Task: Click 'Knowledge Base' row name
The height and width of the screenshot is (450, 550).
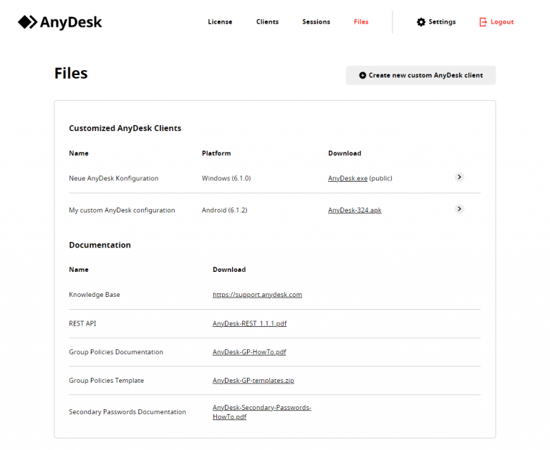Action: point(94,295)
